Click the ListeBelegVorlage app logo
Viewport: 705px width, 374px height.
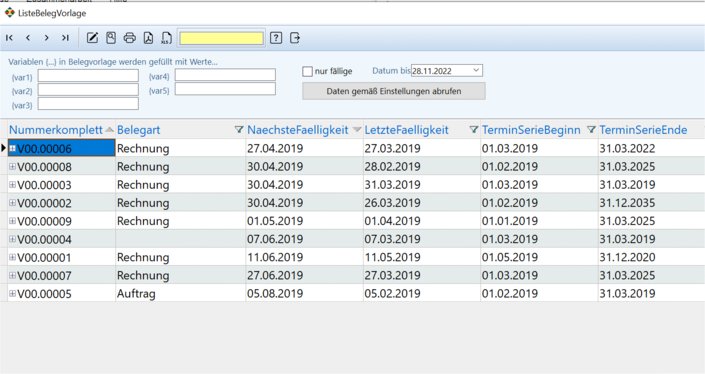(9, 13)
